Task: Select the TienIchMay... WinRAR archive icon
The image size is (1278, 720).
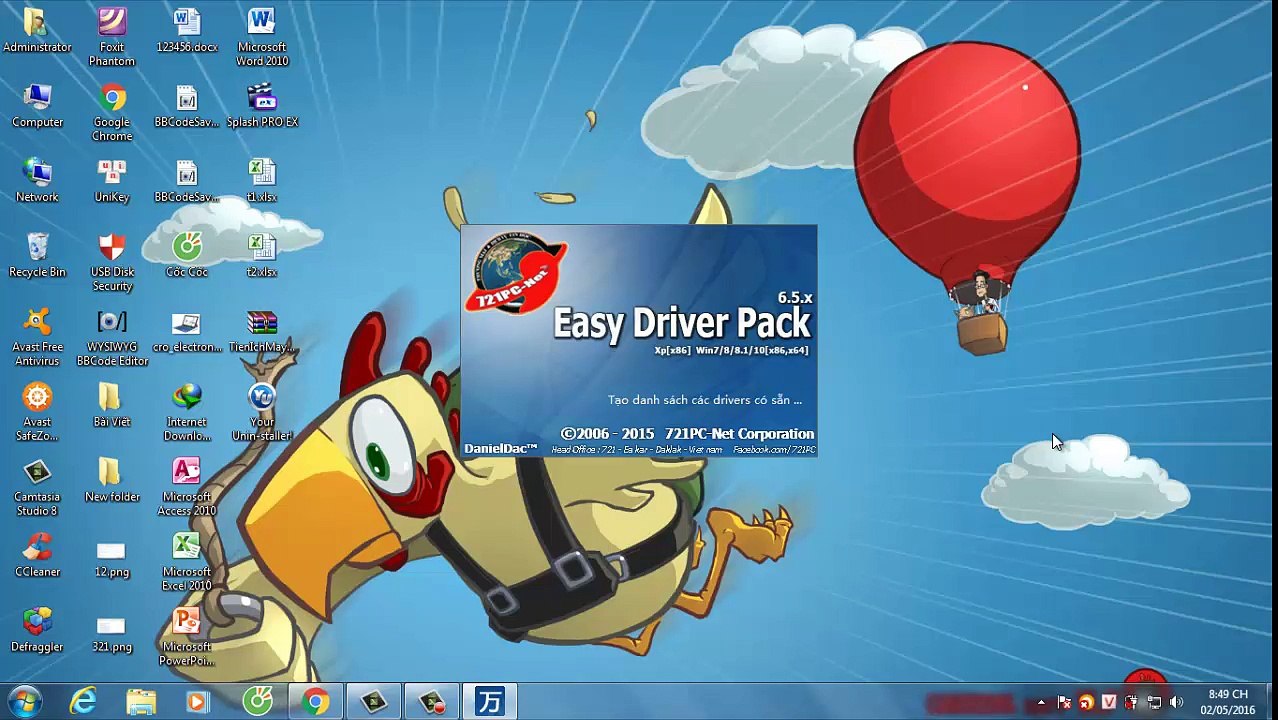Action: [x=262, y=330]
